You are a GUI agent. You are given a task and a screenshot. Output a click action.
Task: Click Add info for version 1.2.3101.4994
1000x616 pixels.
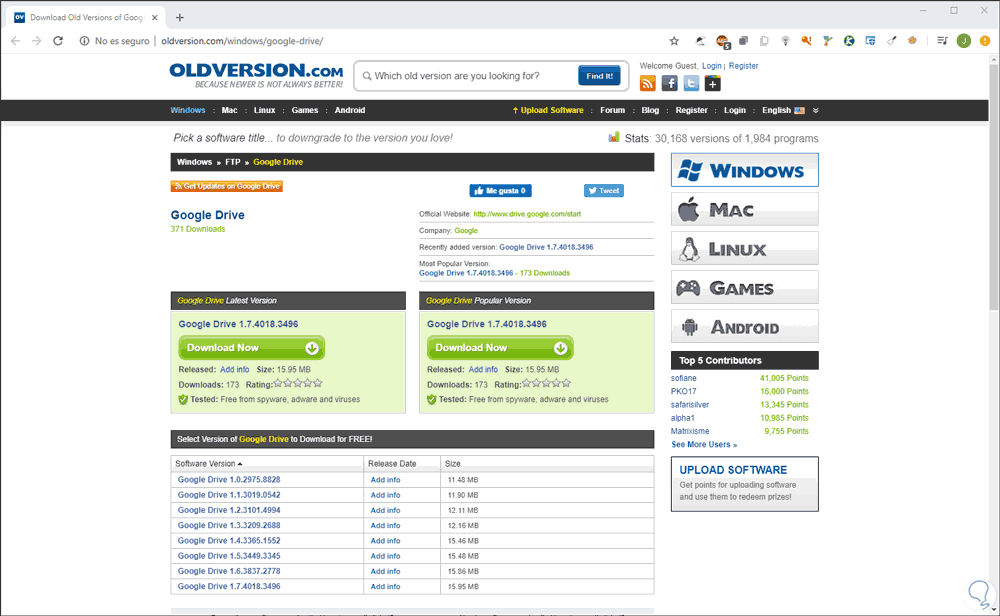(385, 510)
